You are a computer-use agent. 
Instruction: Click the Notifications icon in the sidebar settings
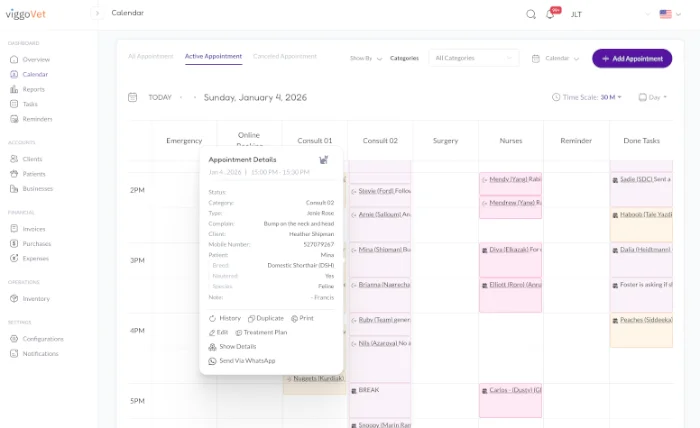(14, 353)
